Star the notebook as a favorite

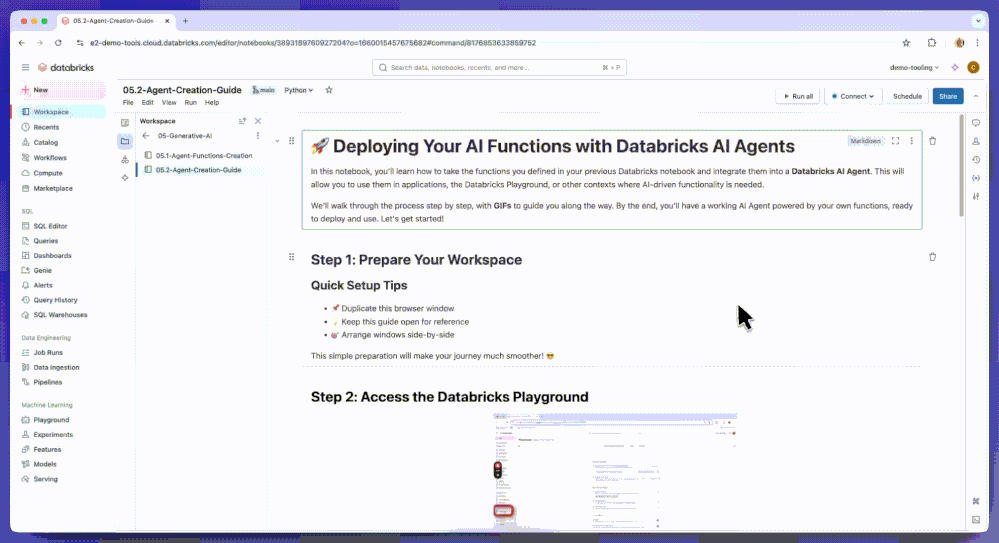(329, 90)
